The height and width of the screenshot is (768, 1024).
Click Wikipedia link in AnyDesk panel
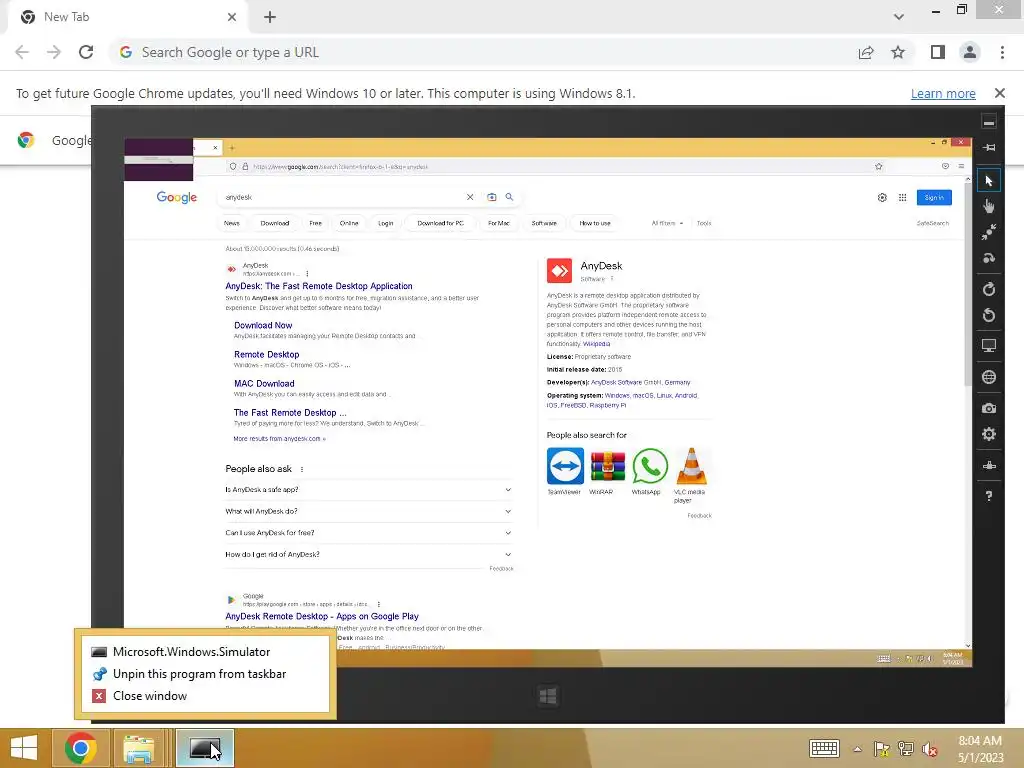pyautogui.click(x=597, y=344)
